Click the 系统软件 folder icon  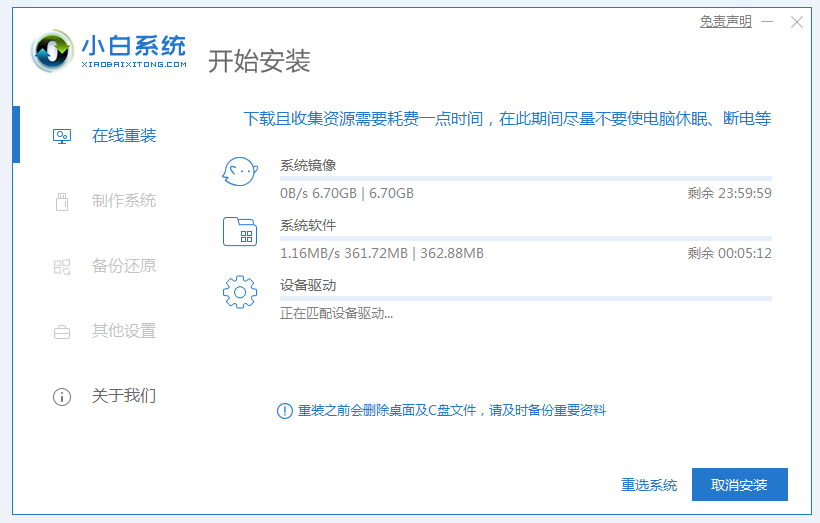pos(240,232)
